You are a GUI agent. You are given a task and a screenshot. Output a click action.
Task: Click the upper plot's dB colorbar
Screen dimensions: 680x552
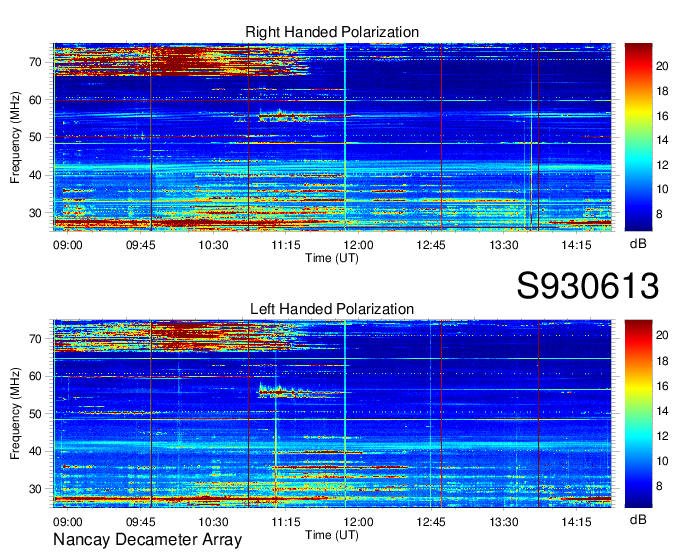coord(638,137)
